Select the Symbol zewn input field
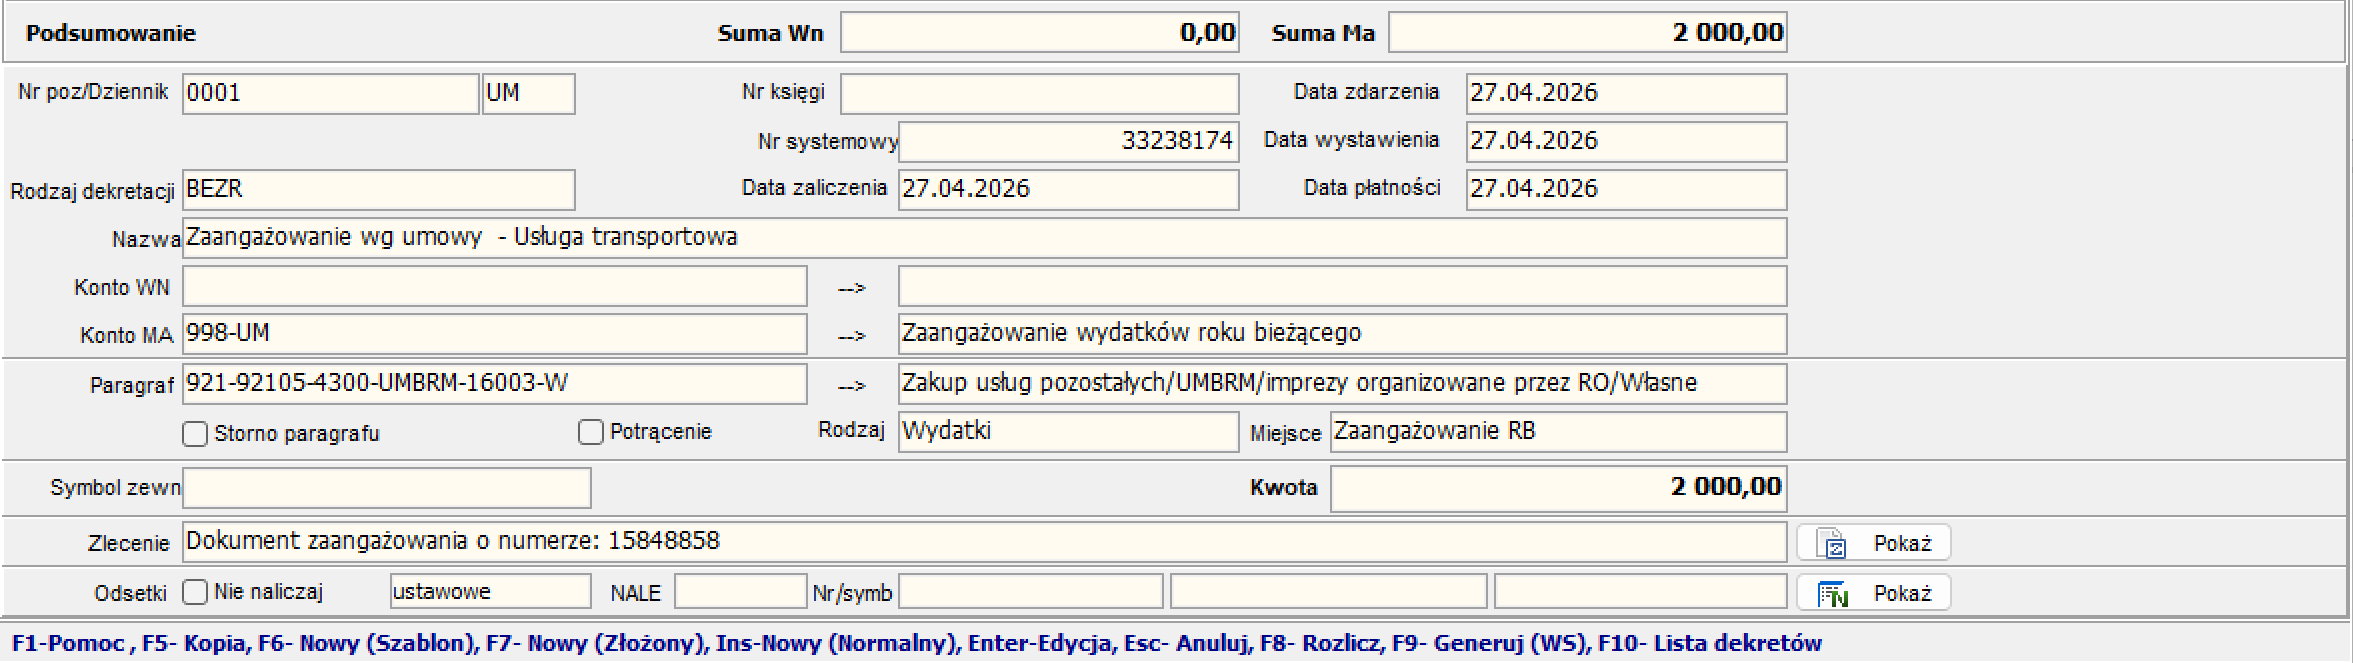2353x663 pixels. 387,488
